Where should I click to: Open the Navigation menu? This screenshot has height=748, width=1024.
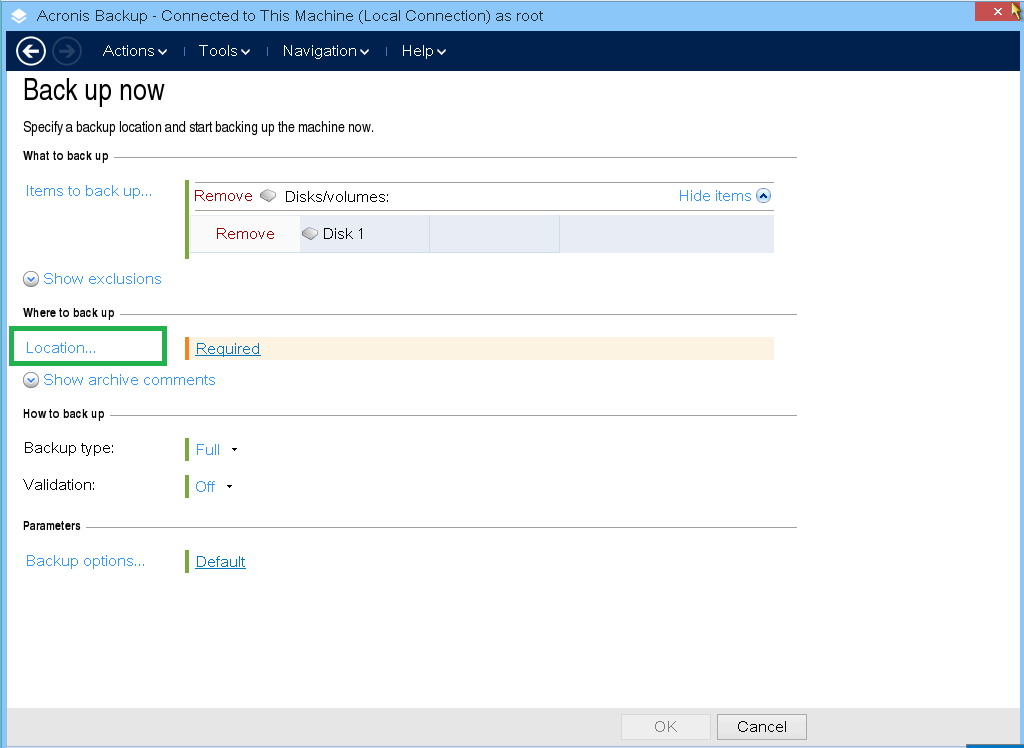pos(325,51)
